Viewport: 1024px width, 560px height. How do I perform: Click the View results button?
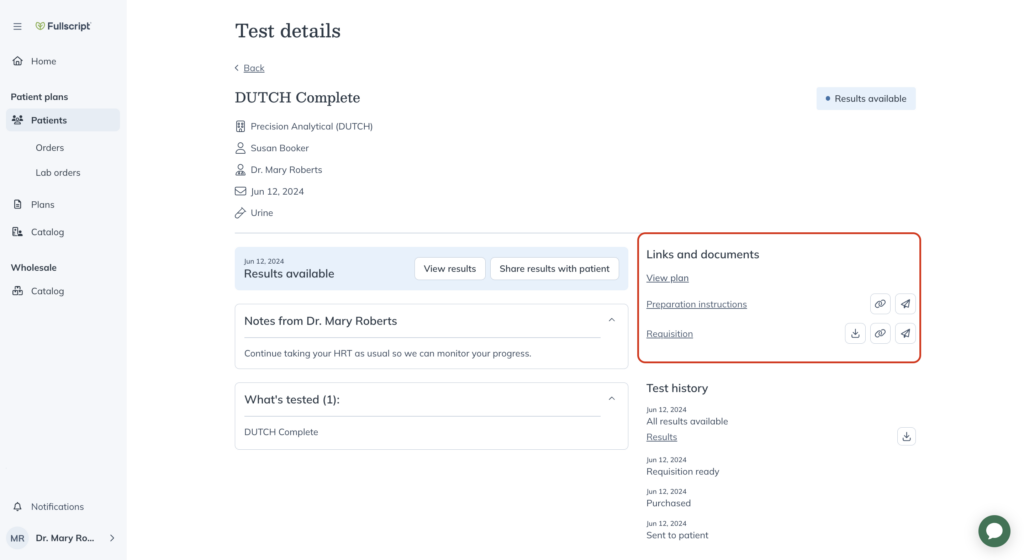[450, 268]
